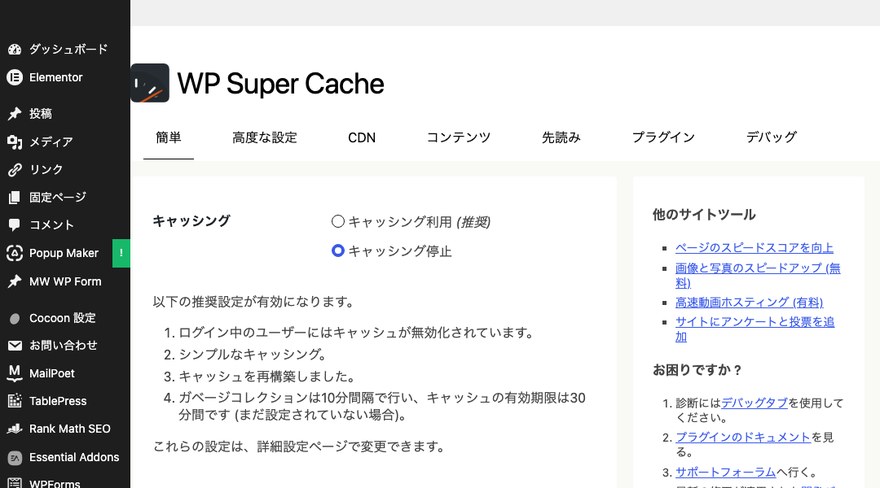Viewport: 880px width, 488px height.
Task: Click the WP Super Cache logo icon
Action: click(x=149, y=83)
